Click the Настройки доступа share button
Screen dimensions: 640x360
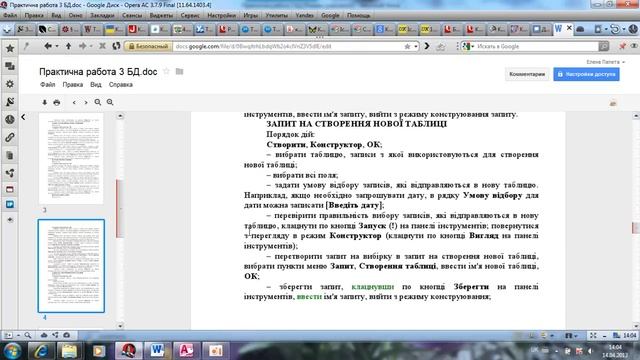pos(587,74)
